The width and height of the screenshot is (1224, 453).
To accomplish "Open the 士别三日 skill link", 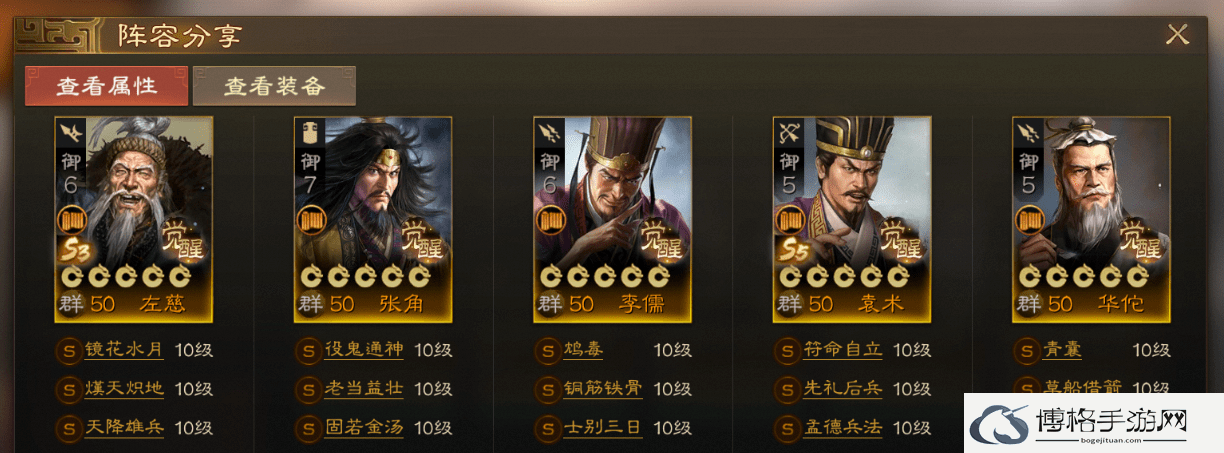I will pyautogui.click(x=603, y=427).
